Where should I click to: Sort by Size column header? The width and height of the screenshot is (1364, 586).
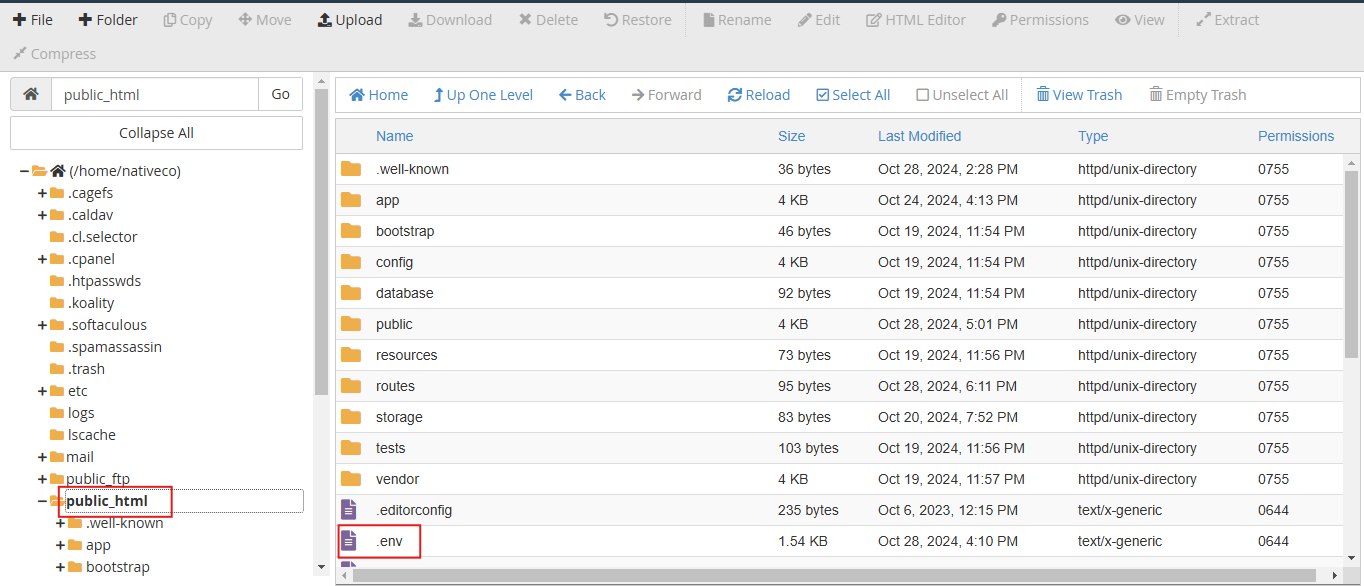click(791, 136)
